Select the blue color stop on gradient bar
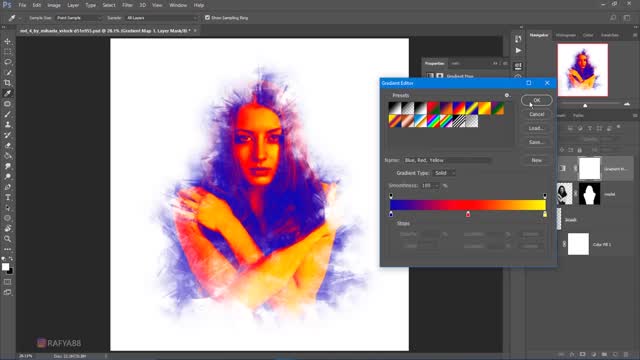This screenshot has height=360, width=640. (x=391, y=214)
